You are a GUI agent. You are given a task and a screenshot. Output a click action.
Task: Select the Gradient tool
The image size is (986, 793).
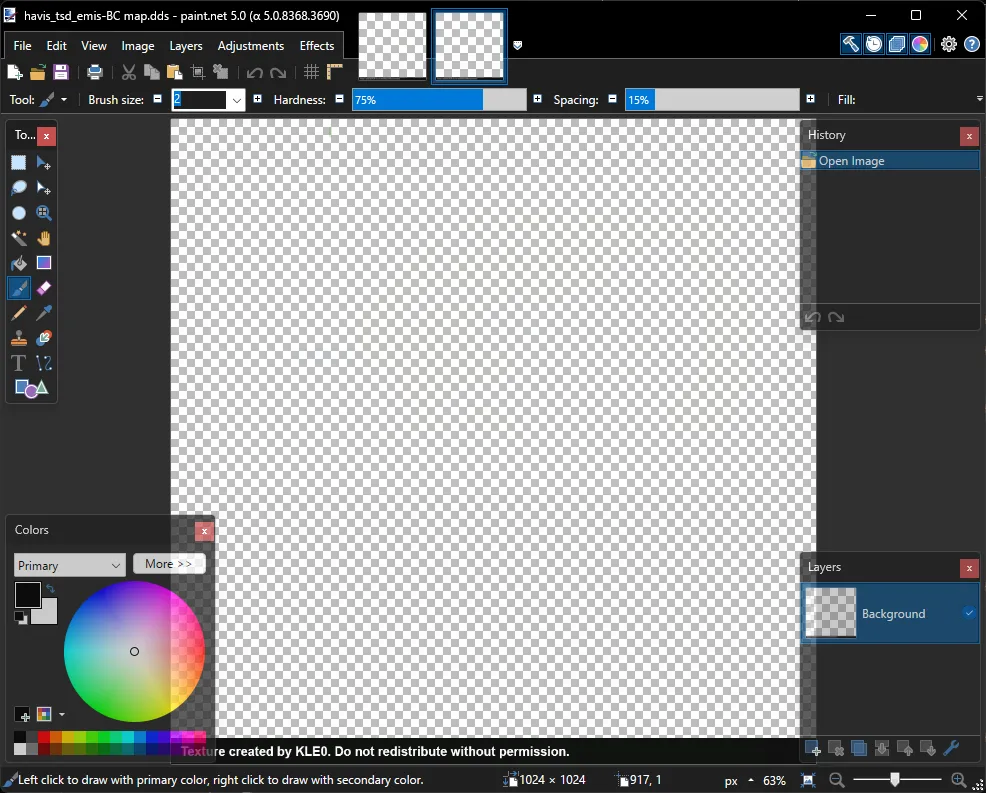(x=44, y=263)
